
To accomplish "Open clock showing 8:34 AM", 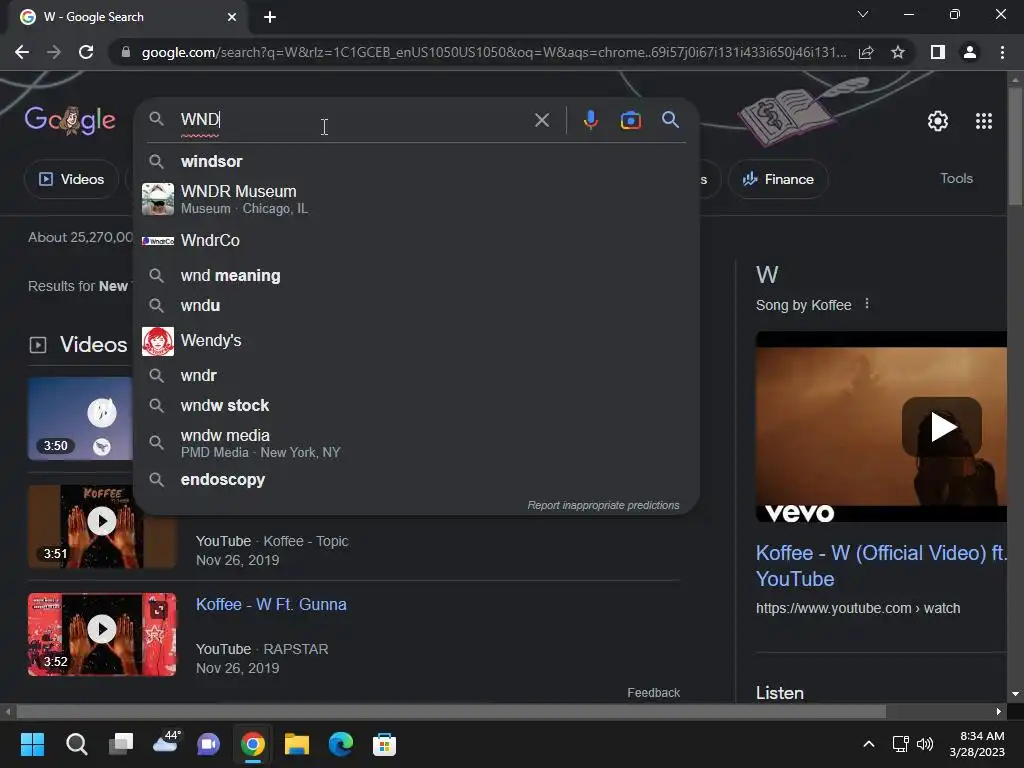I will [x=977, y=744].
